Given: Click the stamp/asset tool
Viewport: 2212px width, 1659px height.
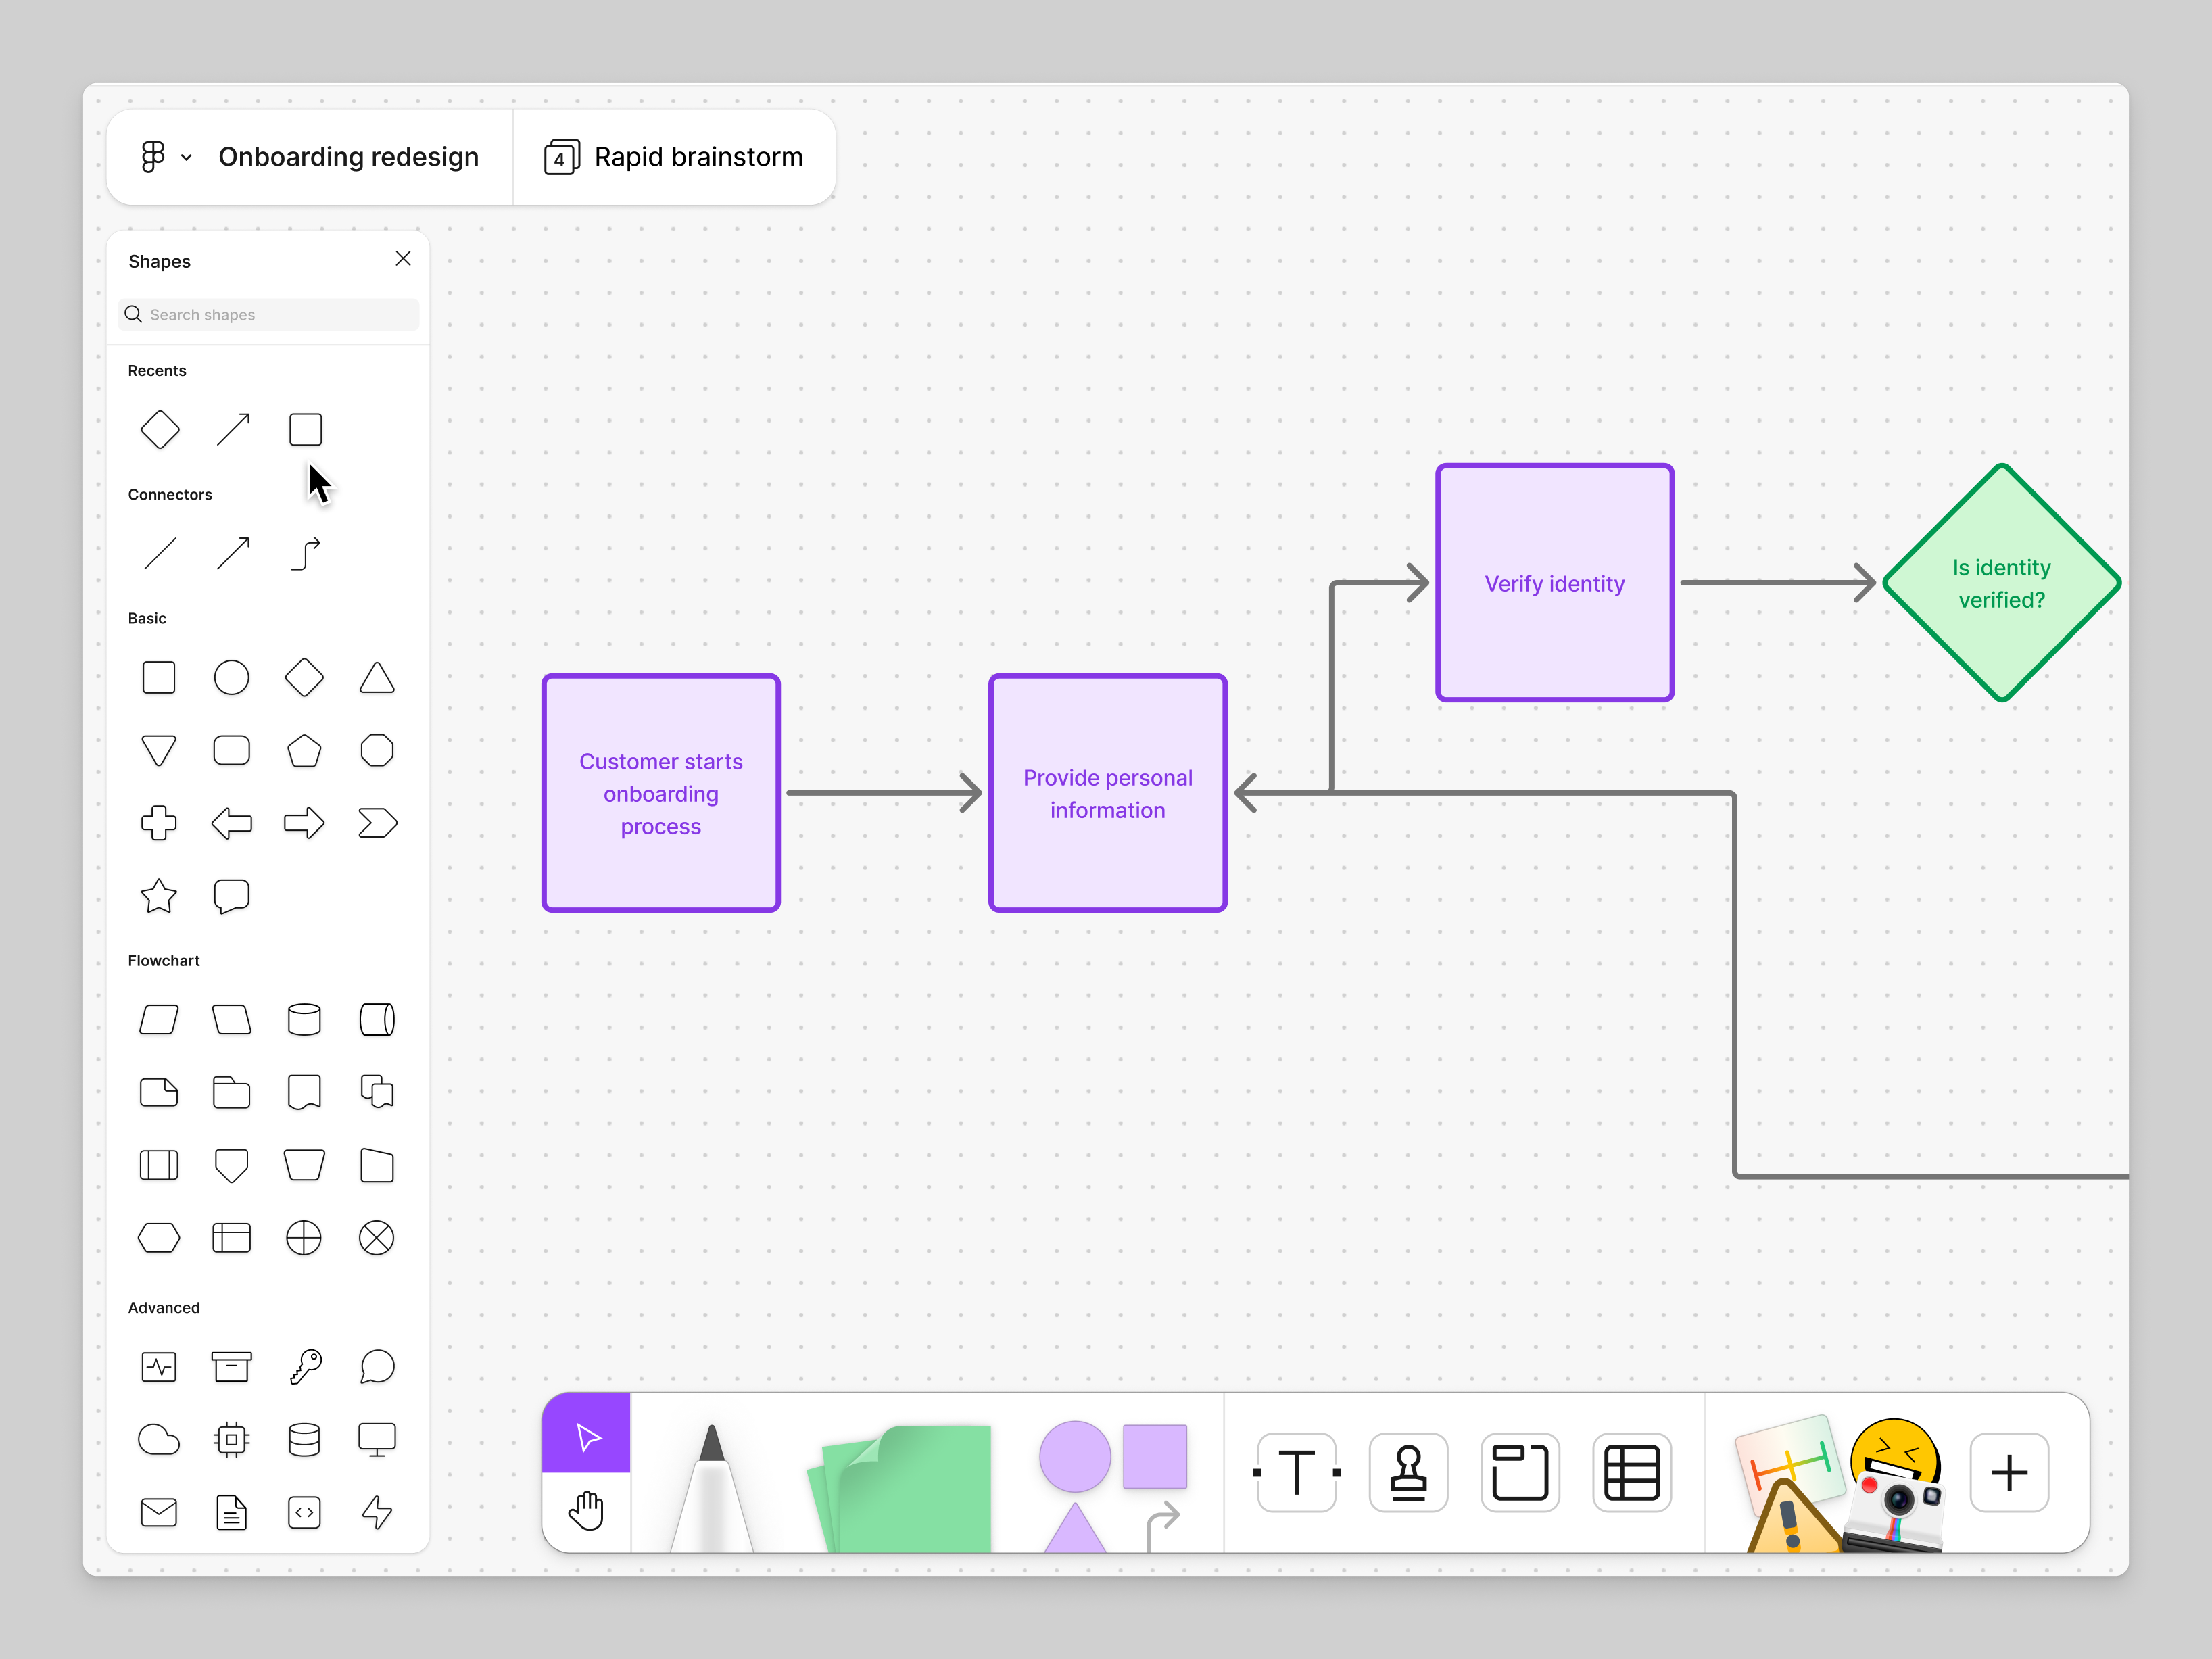Looking at the screenshot, I should click(1408, 1471).
